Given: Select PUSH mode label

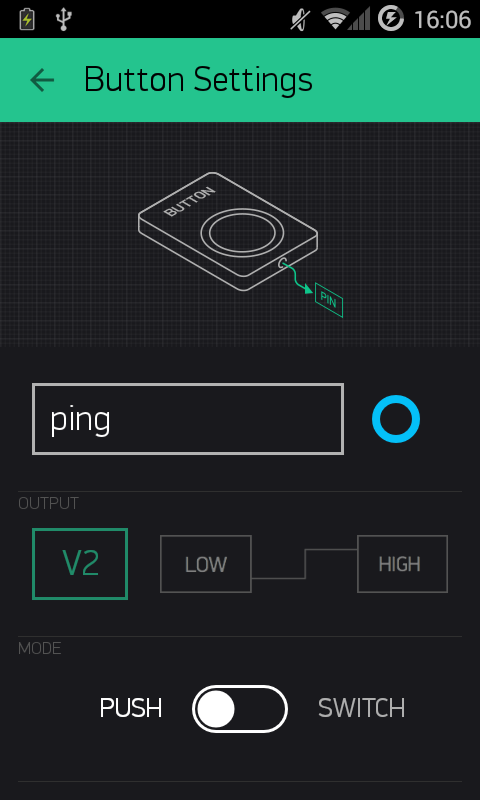Looking at the screenshot, I should pos(131,708).
